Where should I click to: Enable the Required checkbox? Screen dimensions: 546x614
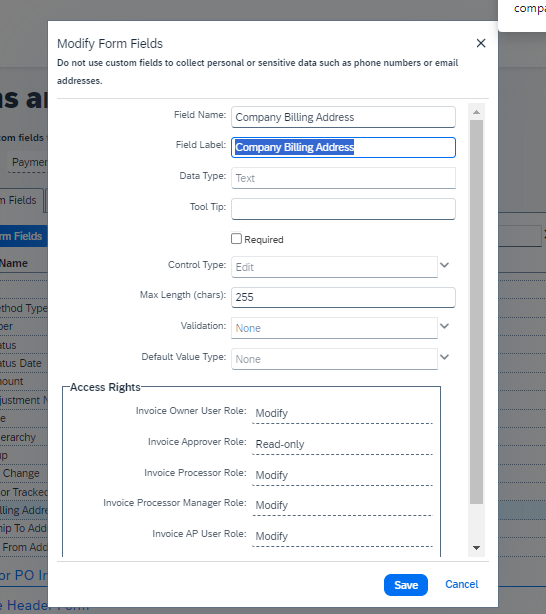pos(236,239)
